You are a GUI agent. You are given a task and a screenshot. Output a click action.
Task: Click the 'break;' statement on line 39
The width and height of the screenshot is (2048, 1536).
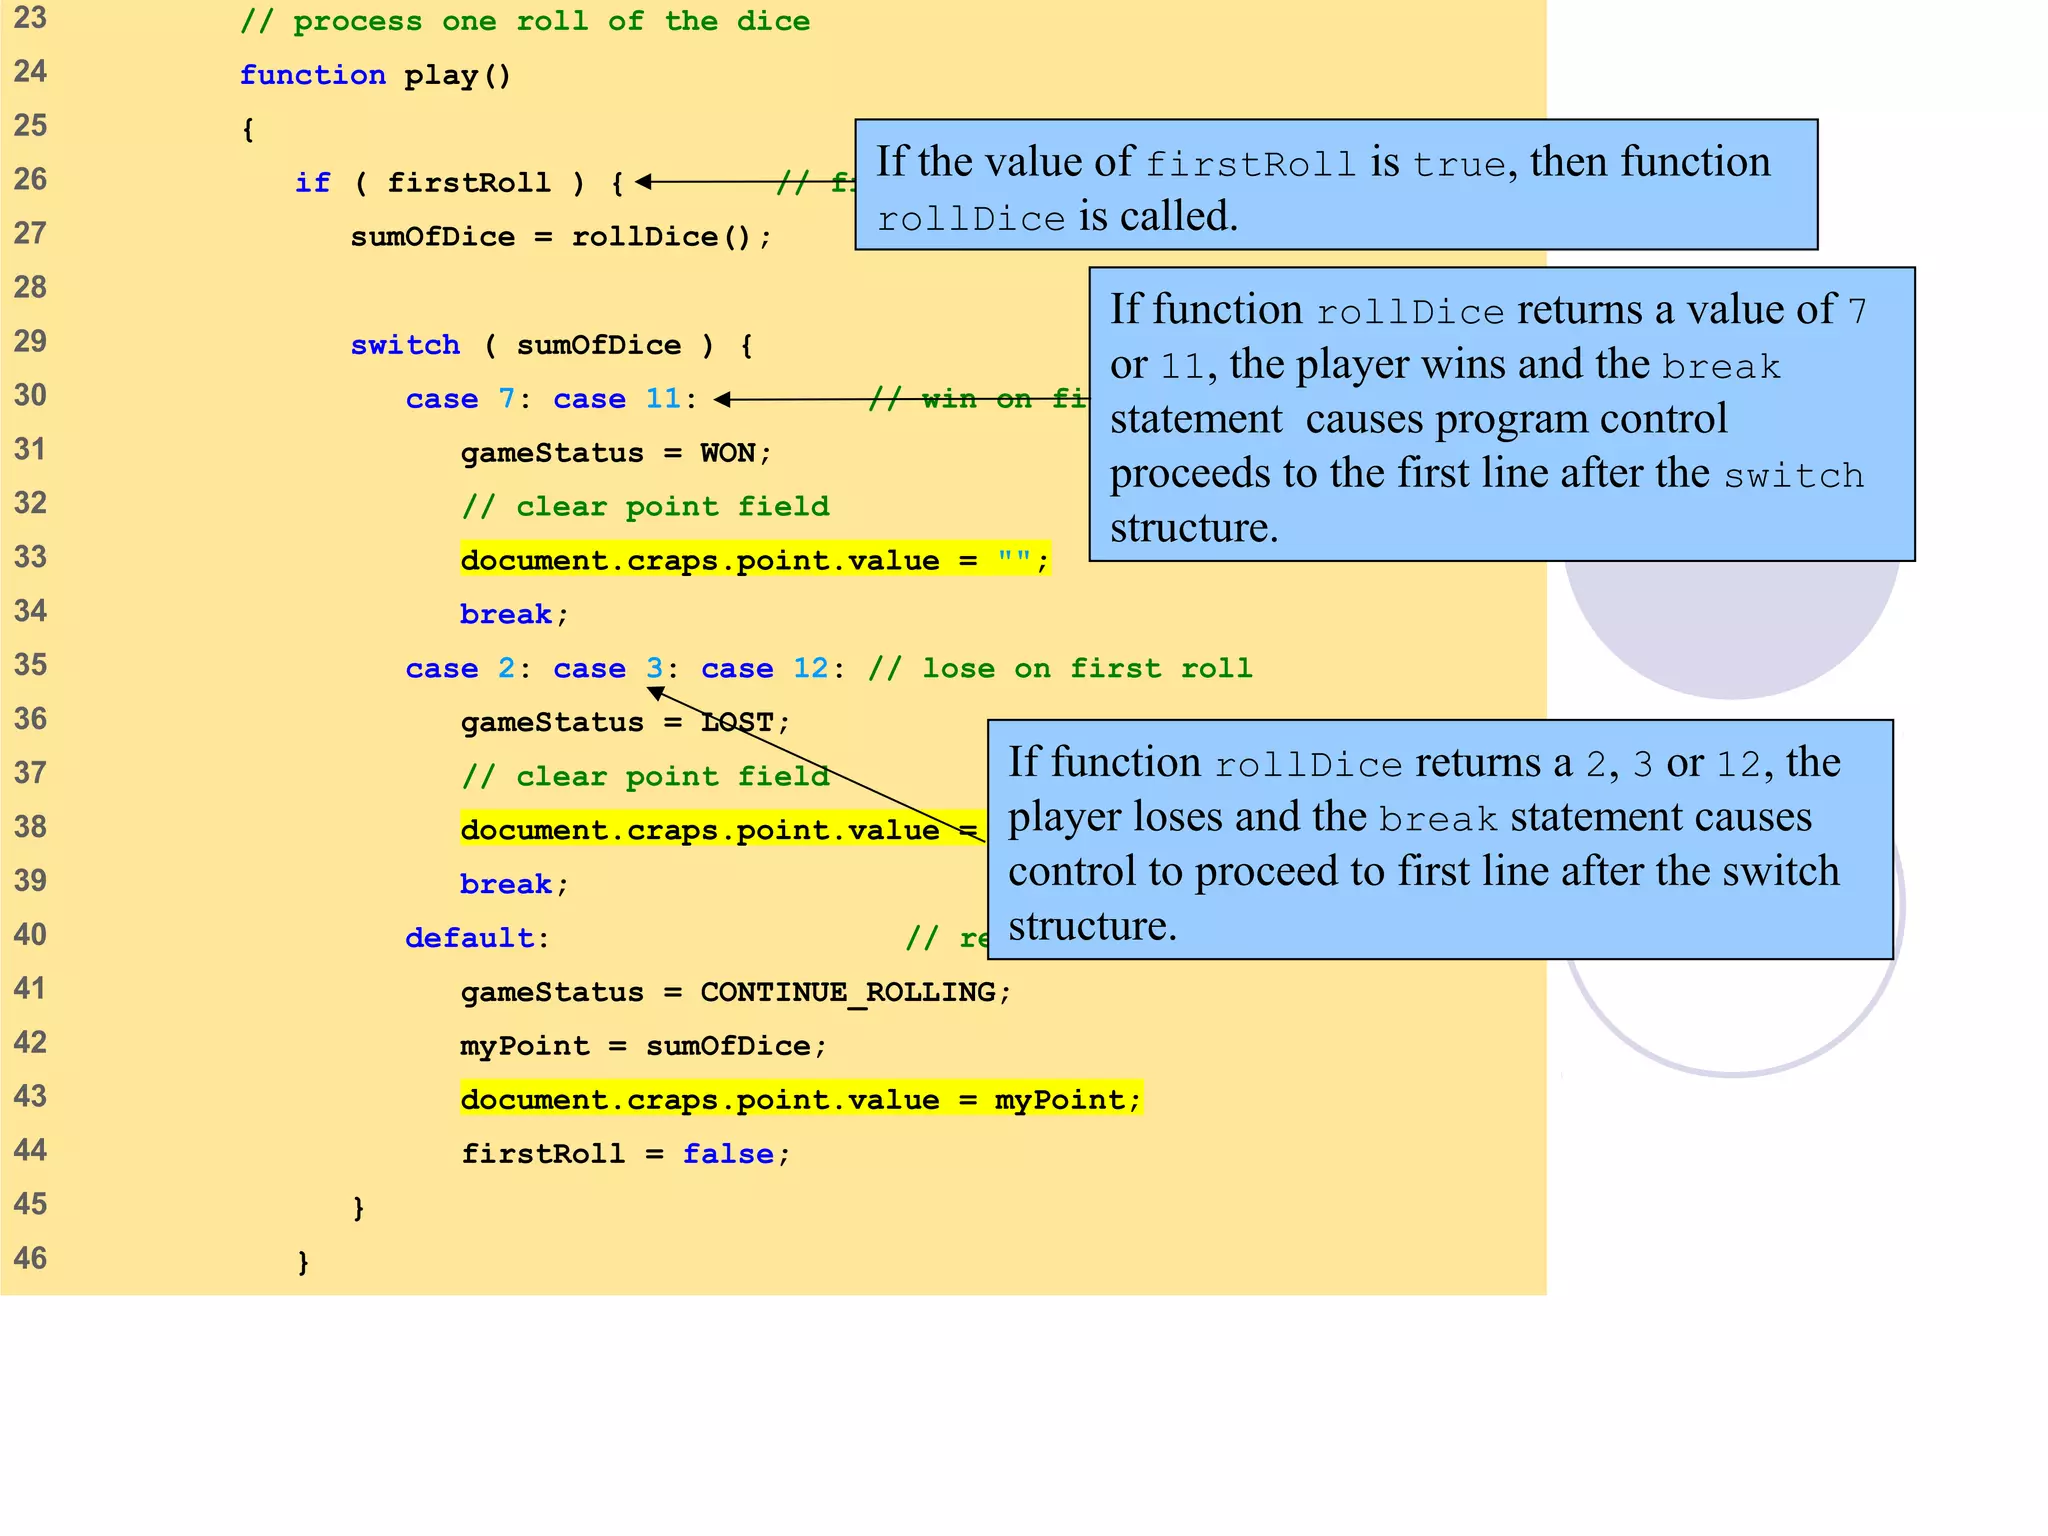click(513, 884)
